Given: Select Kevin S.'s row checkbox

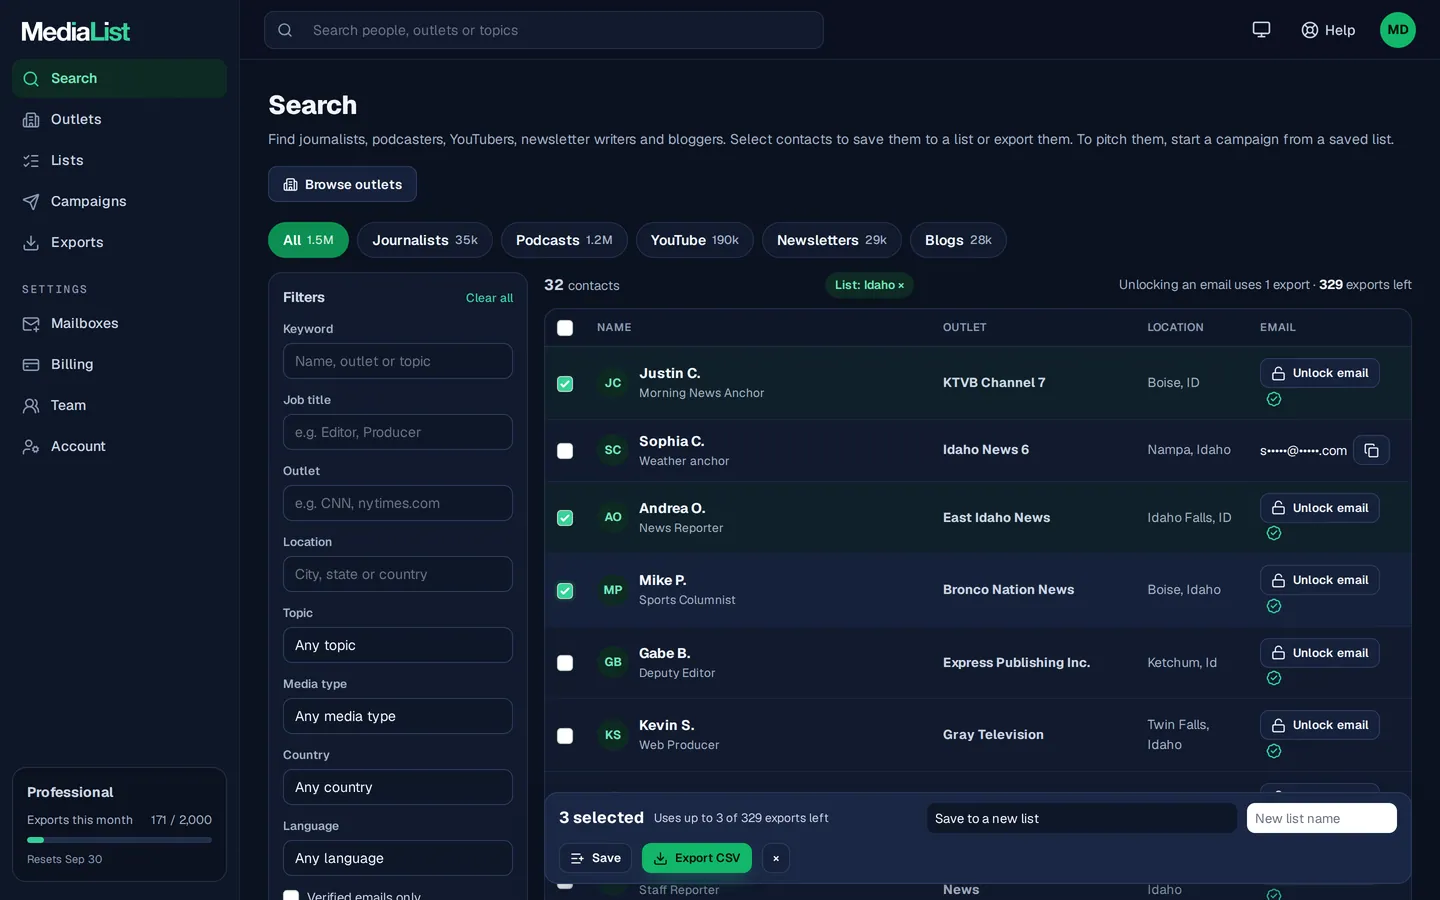Looking at the screenshot, I should pyautogui.click(x=565, y=736).
